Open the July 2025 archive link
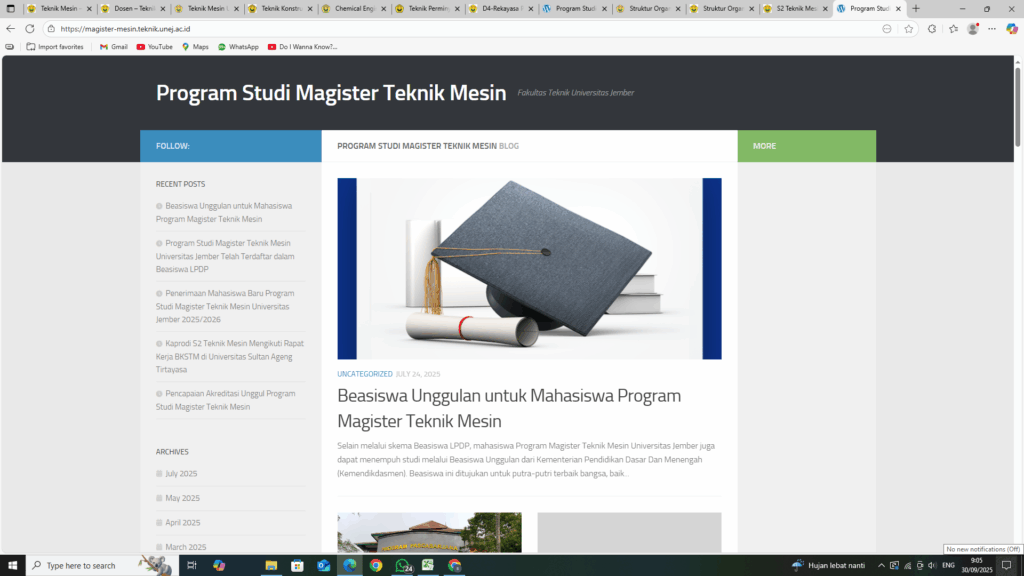Image resolution: width=1024 pixels, height=576 pixels. tap(181, 474)
